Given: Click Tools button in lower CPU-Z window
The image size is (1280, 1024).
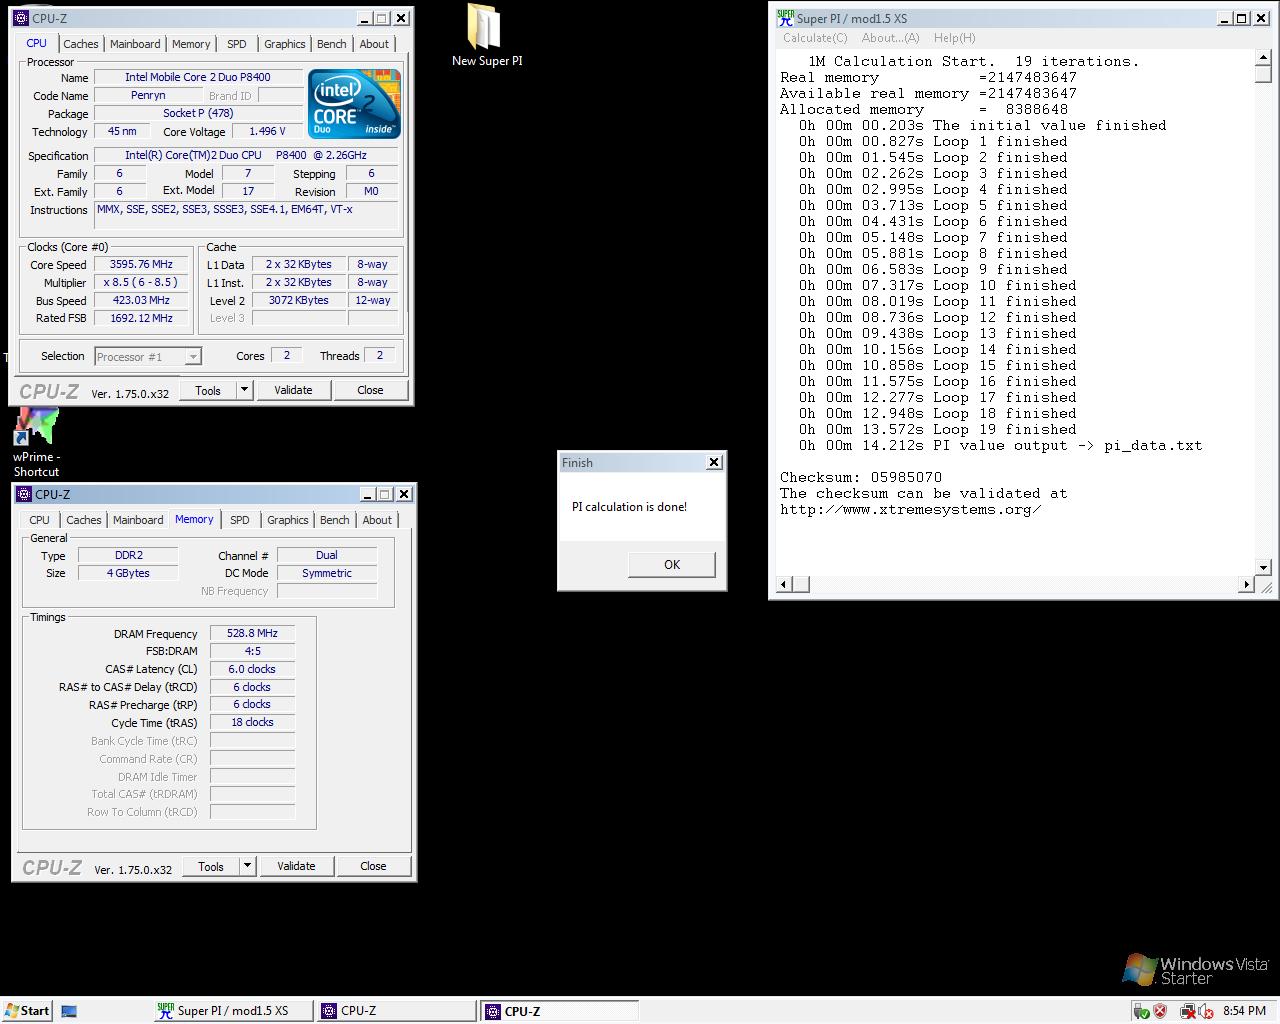Looking at the screenshot, I should coord(211,866).
